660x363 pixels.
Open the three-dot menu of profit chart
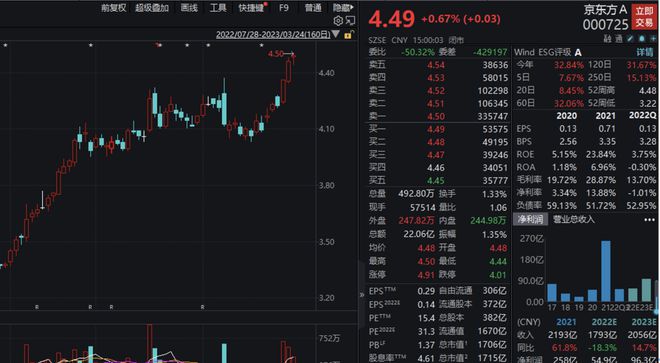click(x=649, y=220)
